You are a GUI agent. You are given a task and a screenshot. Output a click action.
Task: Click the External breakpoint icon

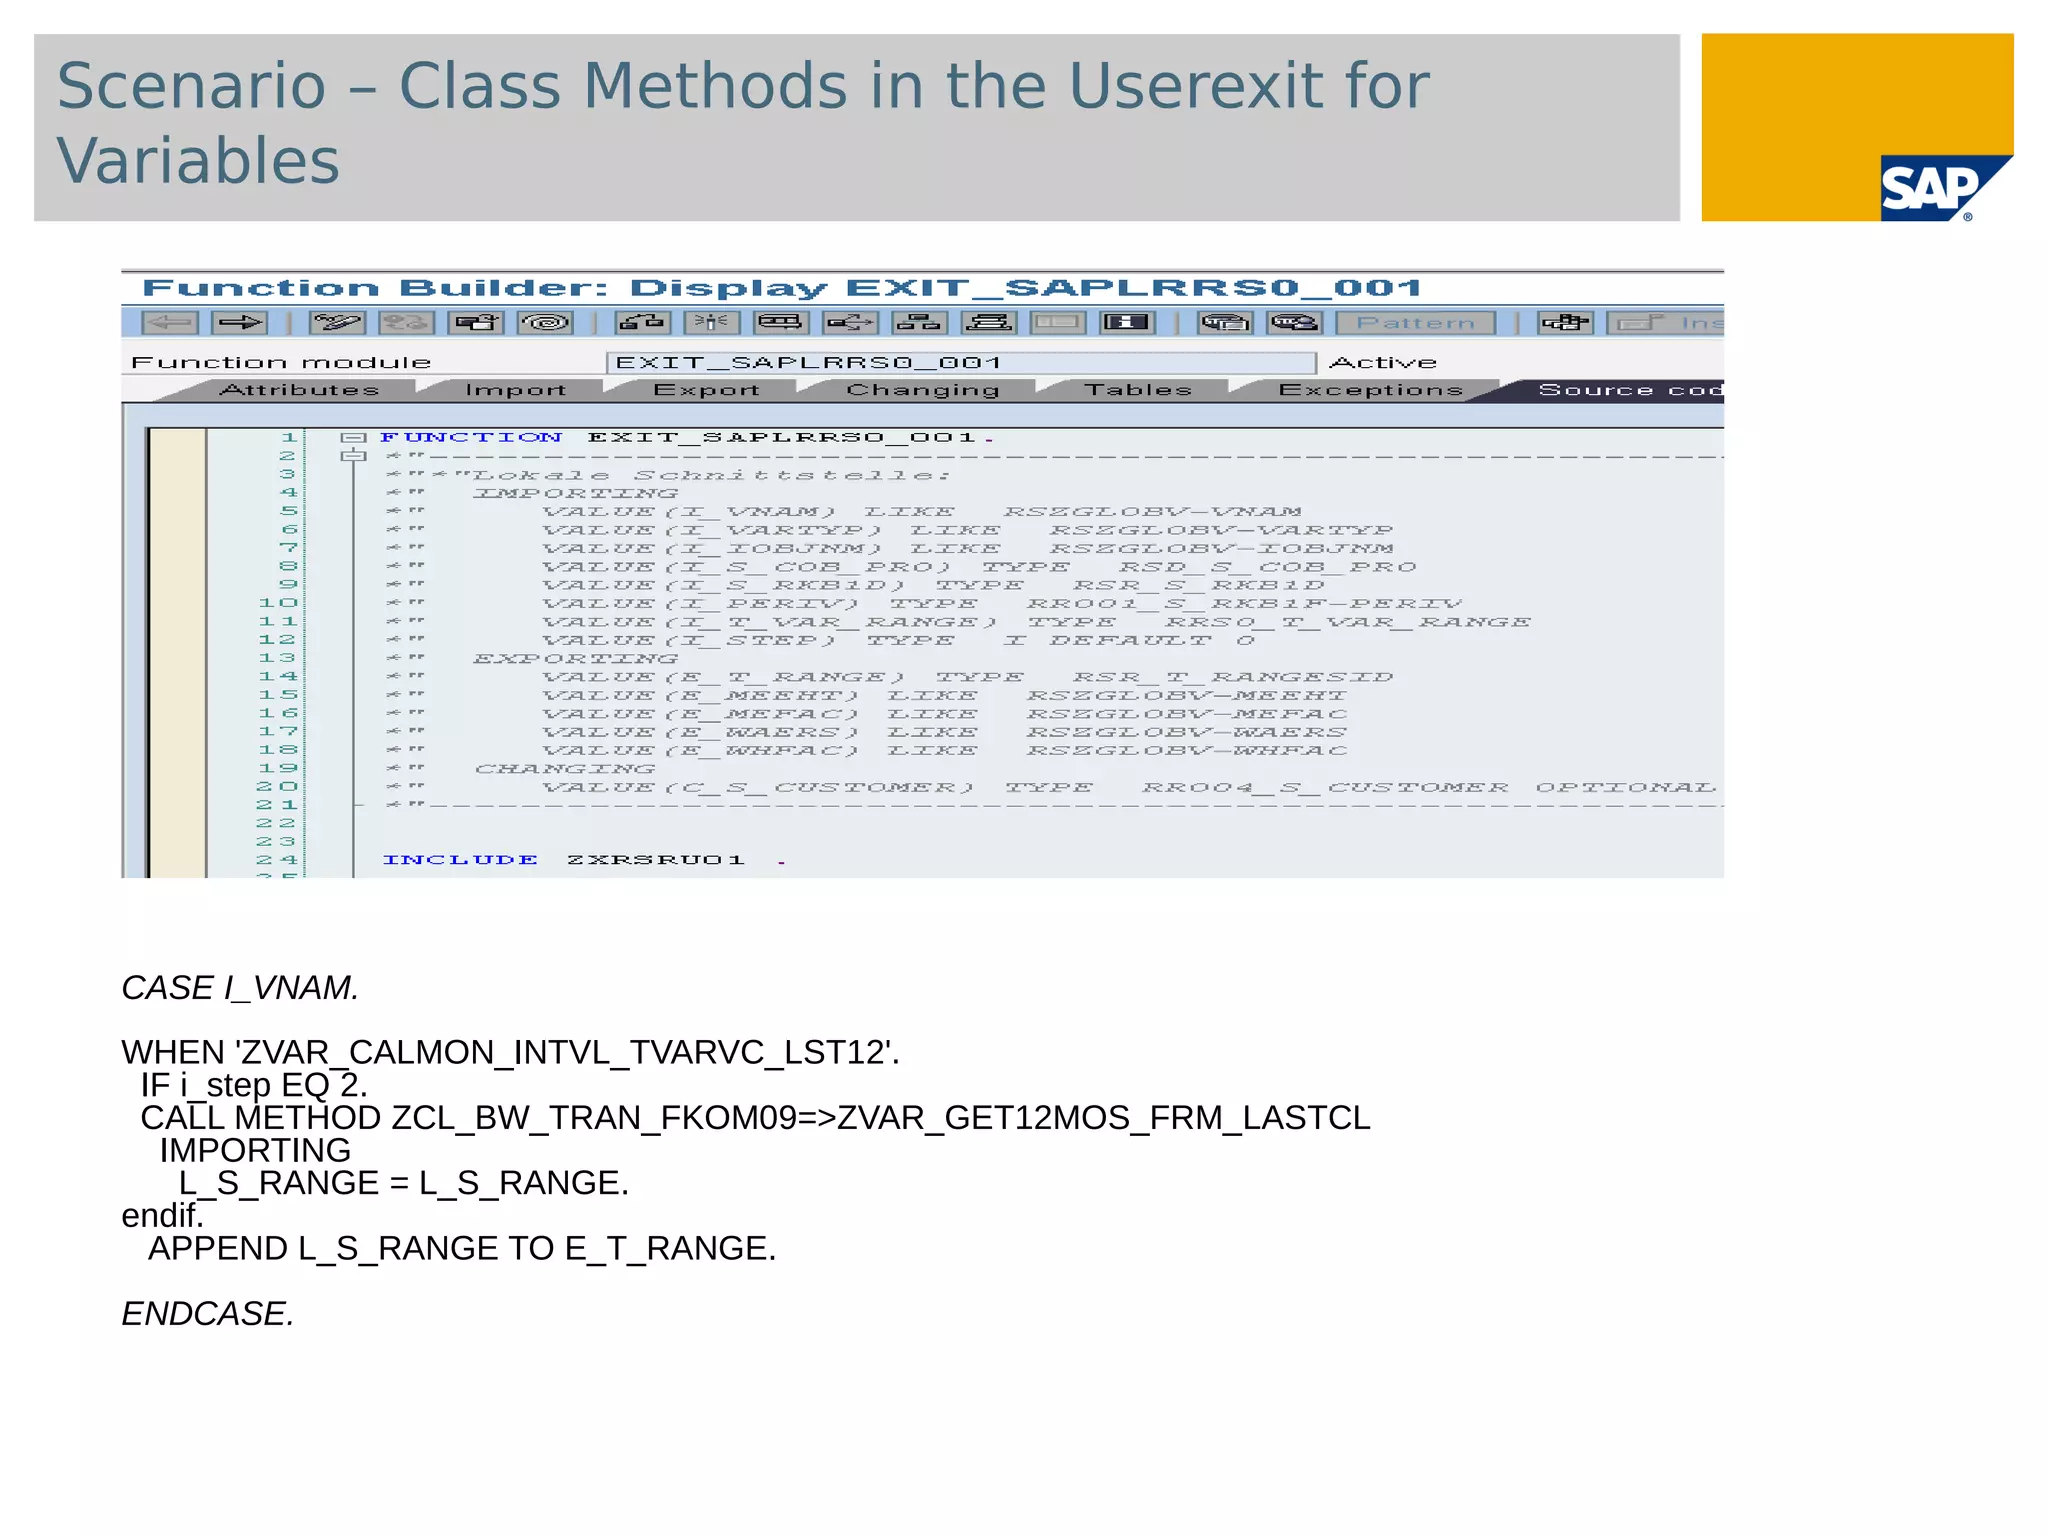[1294, 322]
